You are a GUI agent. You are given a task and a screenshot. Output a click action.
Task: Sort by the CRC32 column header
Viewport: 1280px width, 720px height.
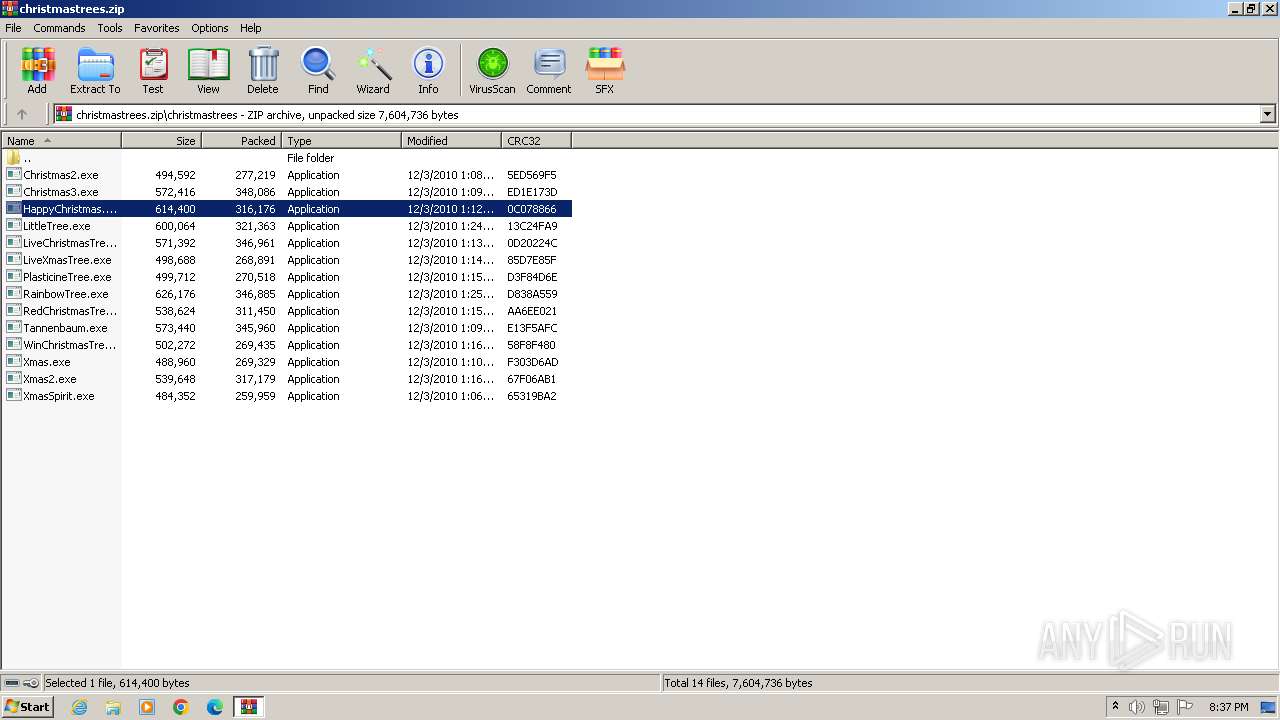click(537, 141)
